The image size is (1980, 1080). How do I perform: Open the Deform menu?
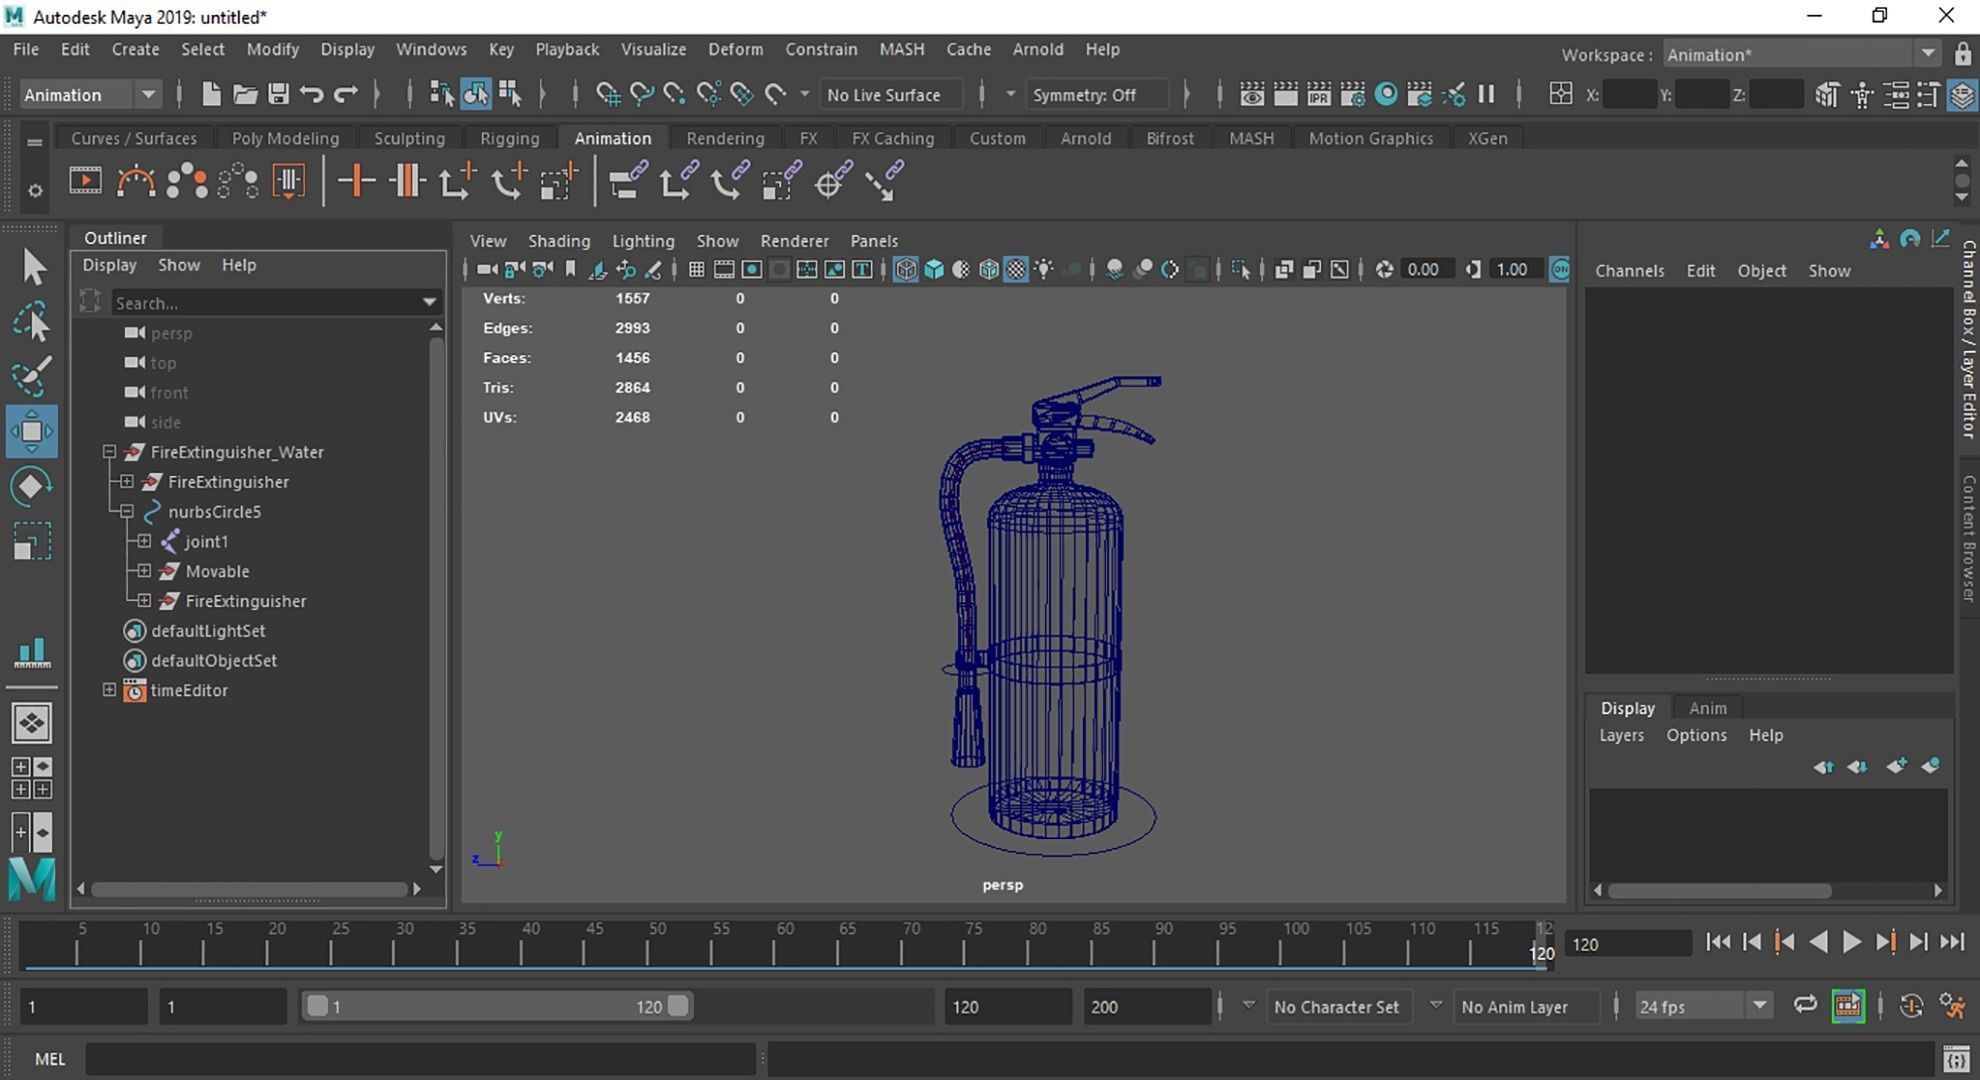pos(735,49)
